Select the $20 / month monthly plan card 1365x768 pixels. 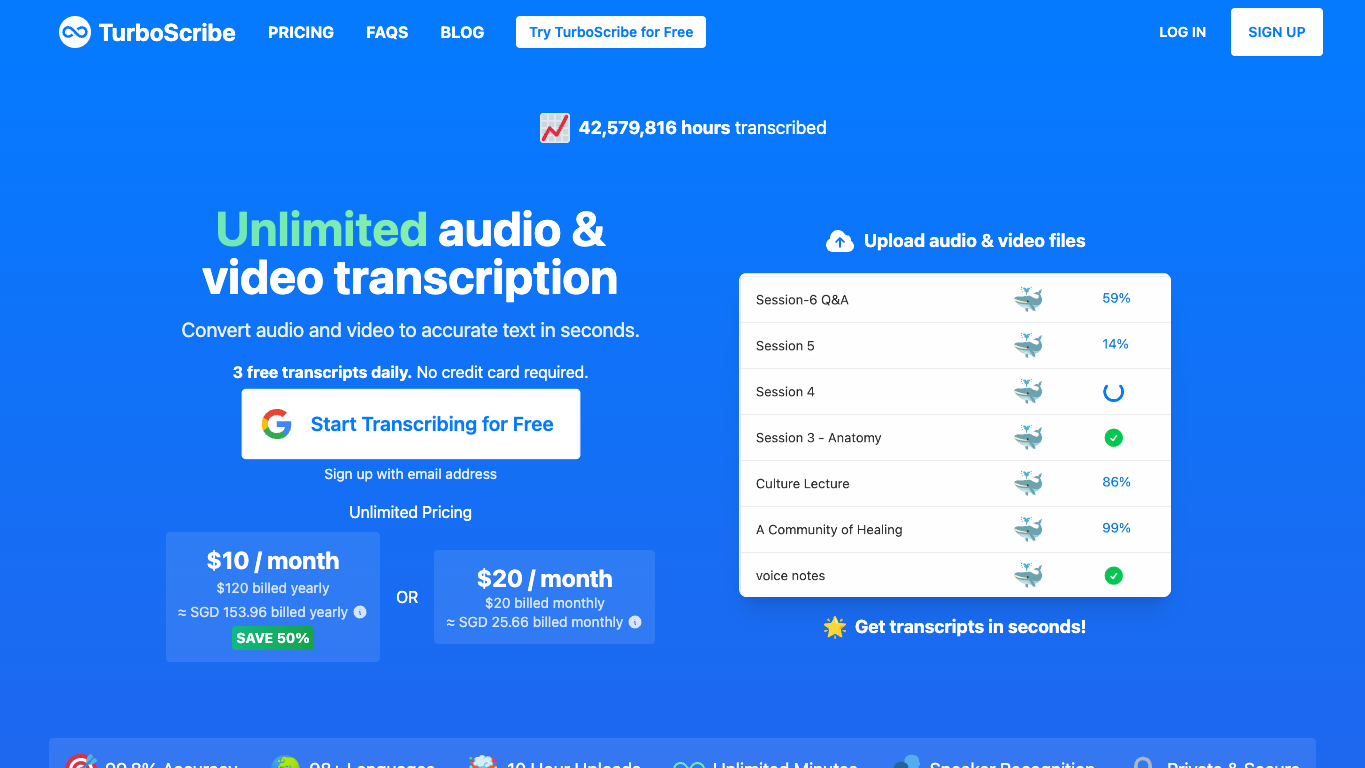[544, 597]
